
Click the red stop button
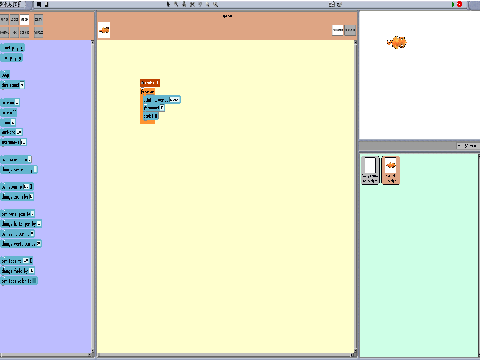460,4
